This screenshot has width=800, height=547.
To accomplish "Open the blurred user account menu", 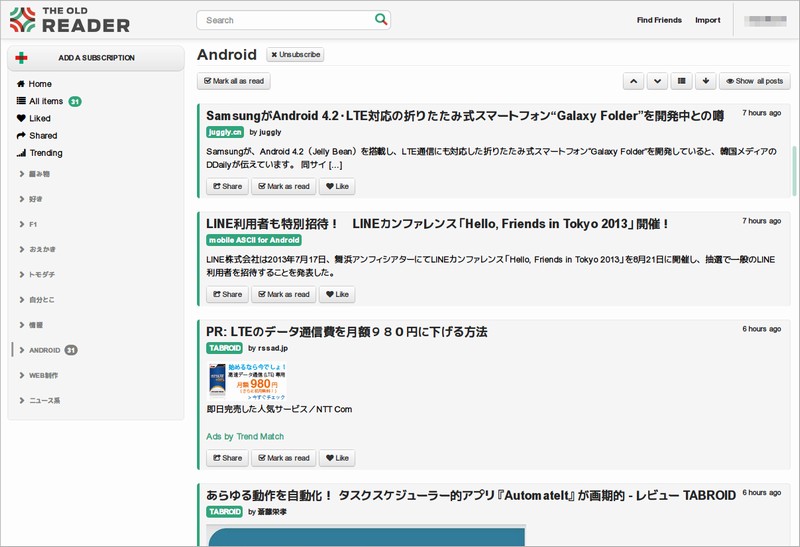I will 765,20.
